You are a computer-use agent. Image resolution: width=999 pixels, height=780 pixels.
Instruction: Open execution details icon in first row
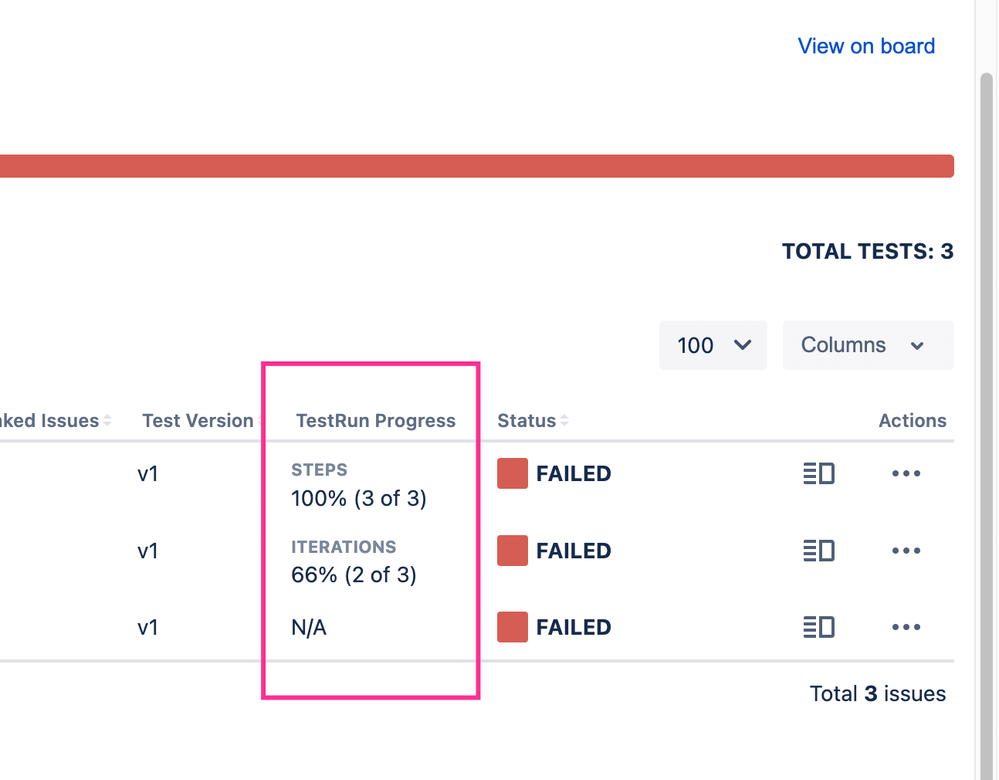point(818,474)
